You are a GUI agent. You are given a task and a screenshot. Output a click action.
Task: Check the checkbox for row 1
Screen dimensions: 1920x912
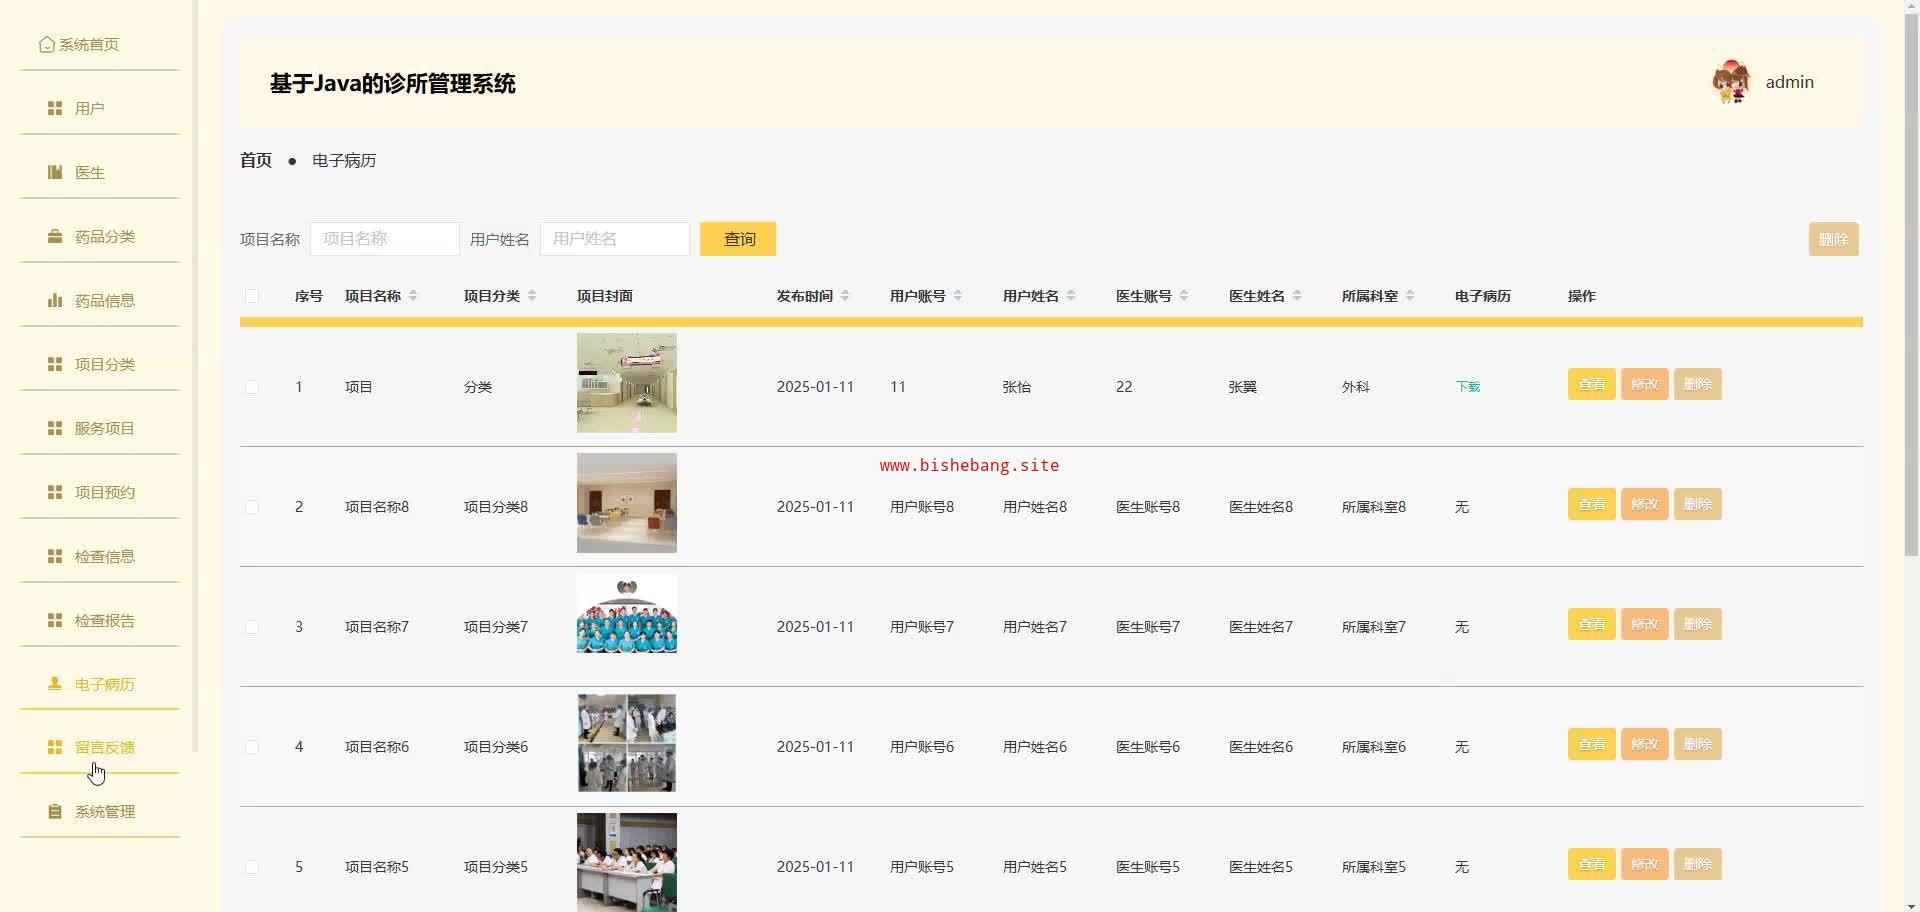pos(252,387)
